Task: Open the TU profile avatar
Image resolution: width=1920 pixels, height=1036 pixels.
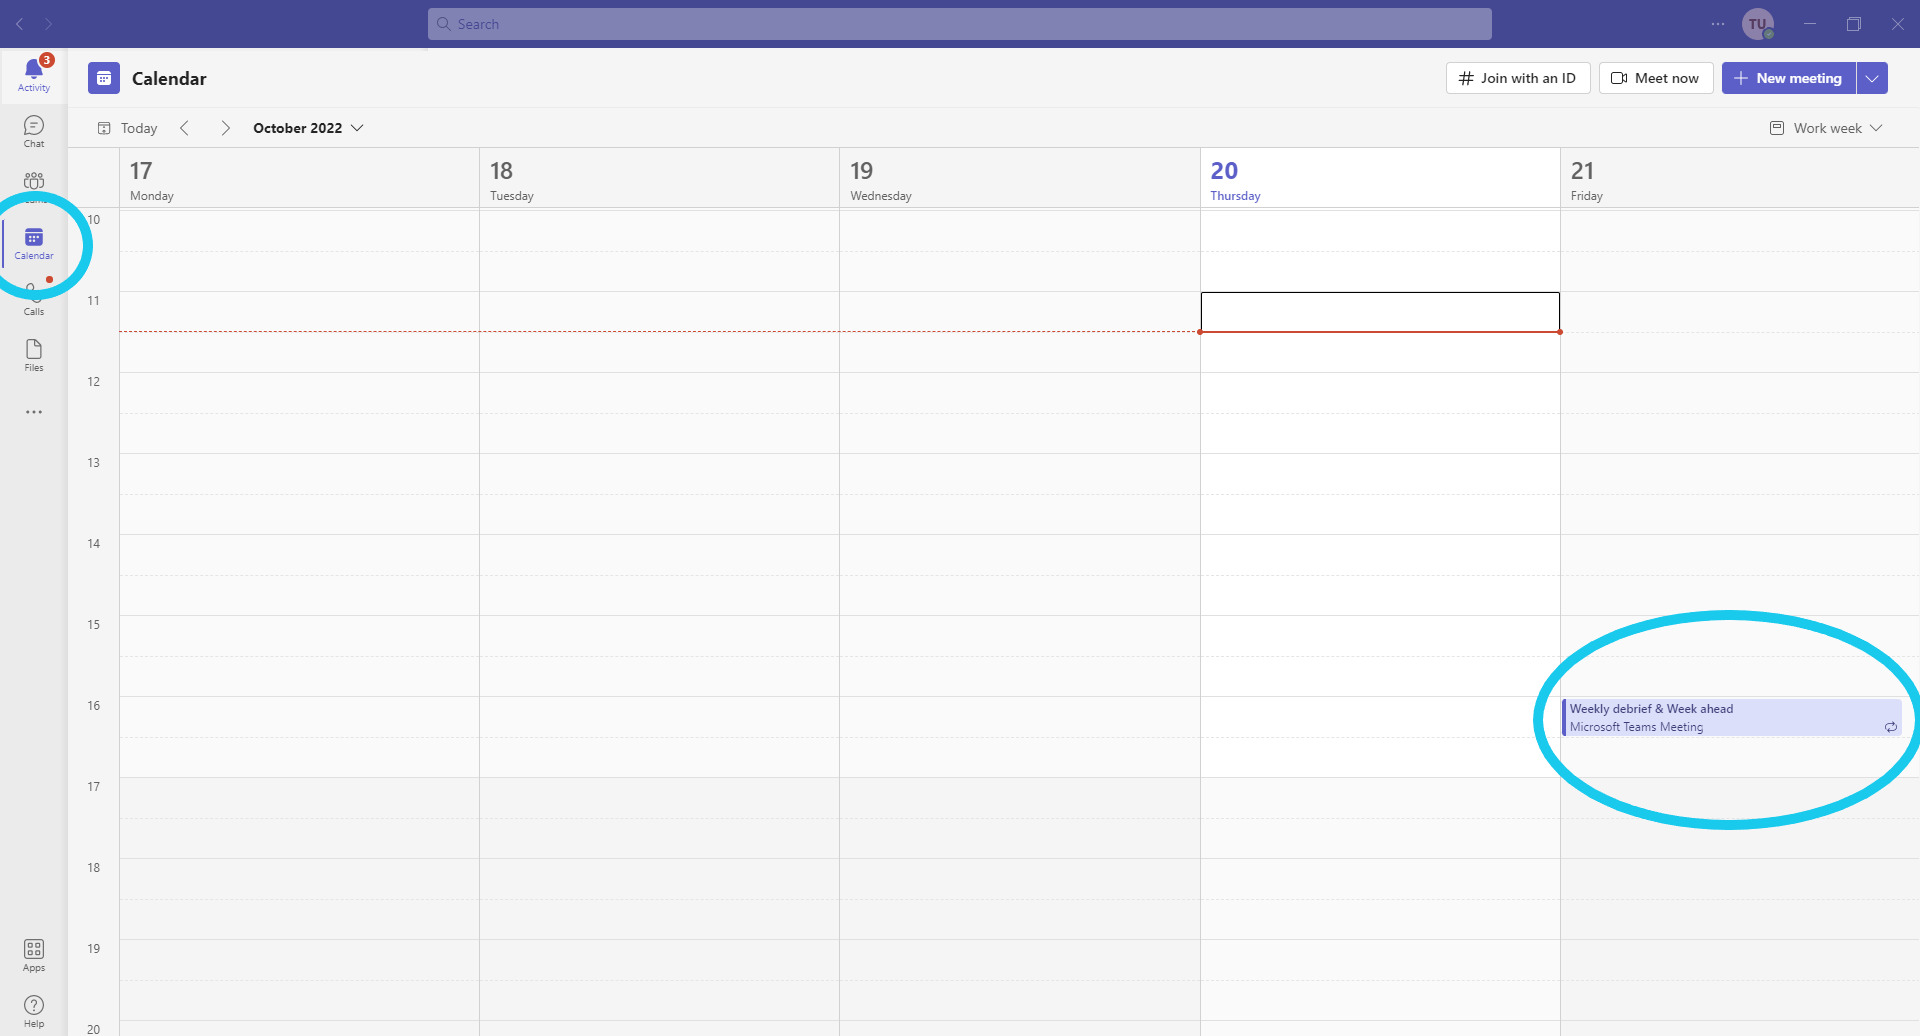Action: coord(1756,24)
